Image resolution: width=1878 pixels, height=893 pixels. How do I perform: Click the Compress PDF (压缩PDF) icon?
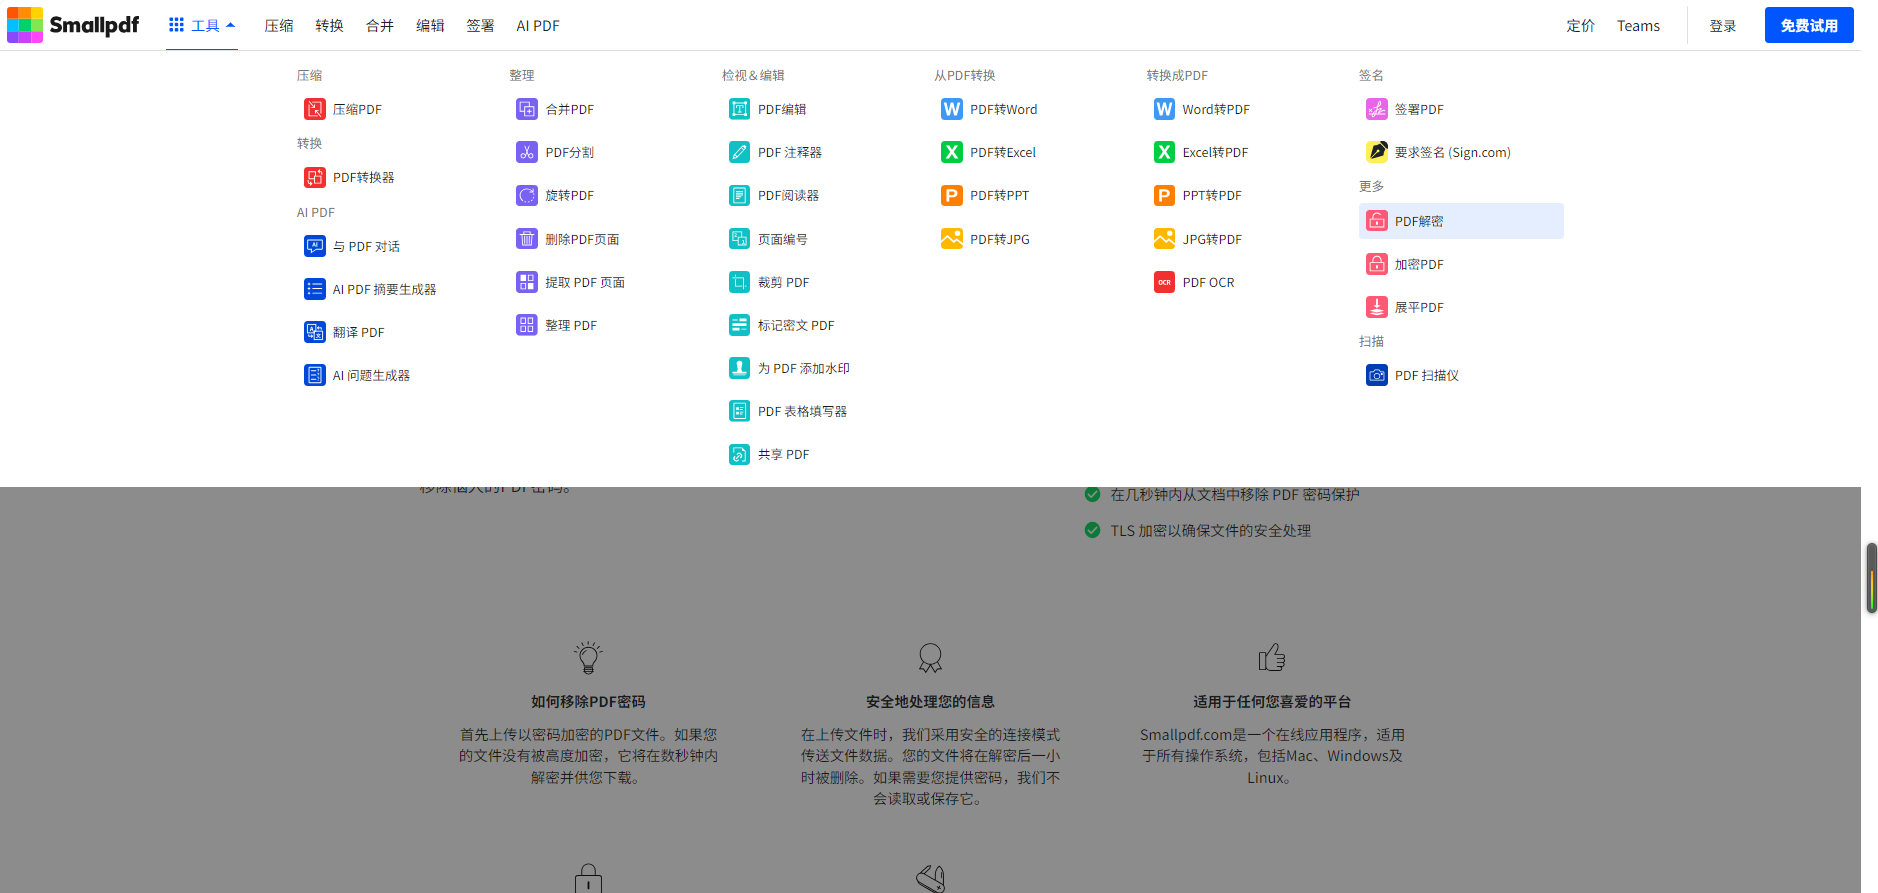click(314, 109)
